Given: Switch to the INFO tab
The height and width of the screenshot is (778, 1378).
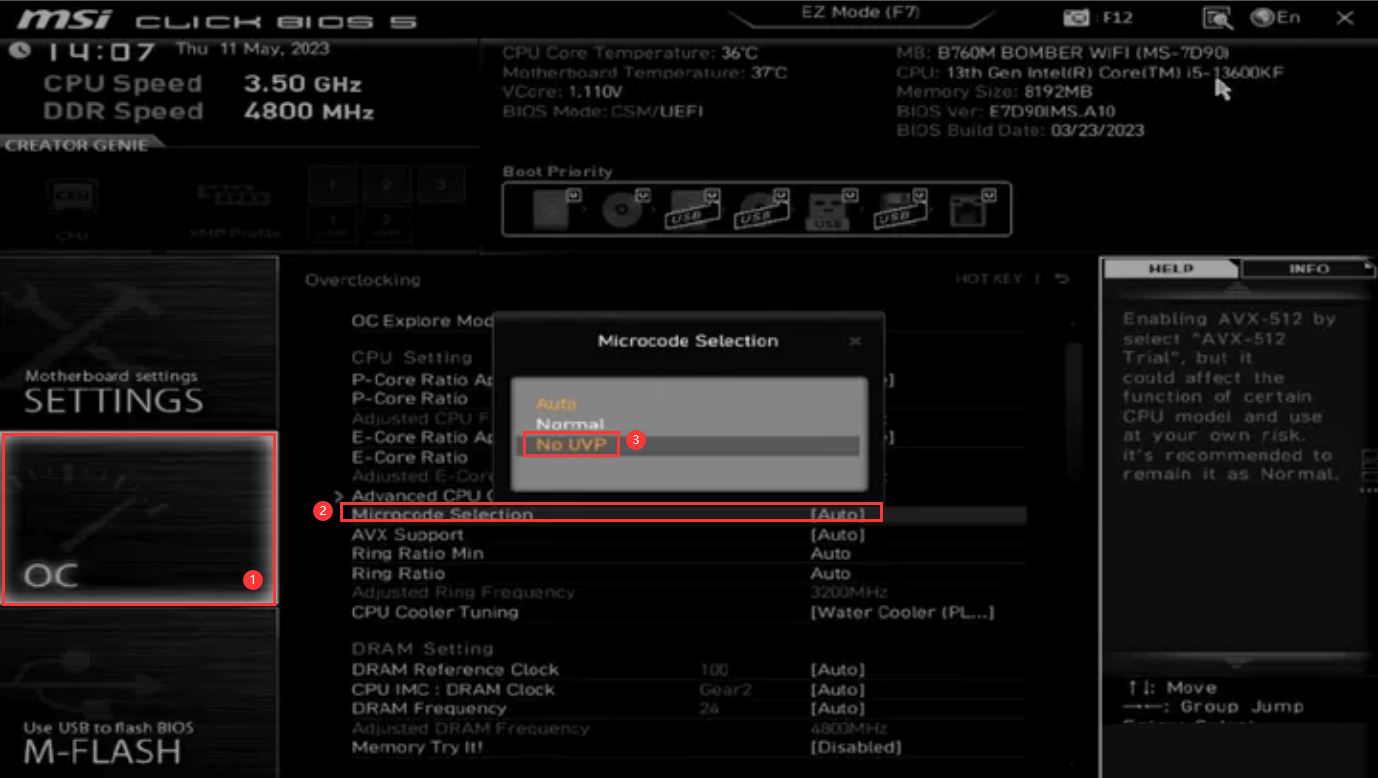Looking at the screenshot, I should [x=1308, y=268].
